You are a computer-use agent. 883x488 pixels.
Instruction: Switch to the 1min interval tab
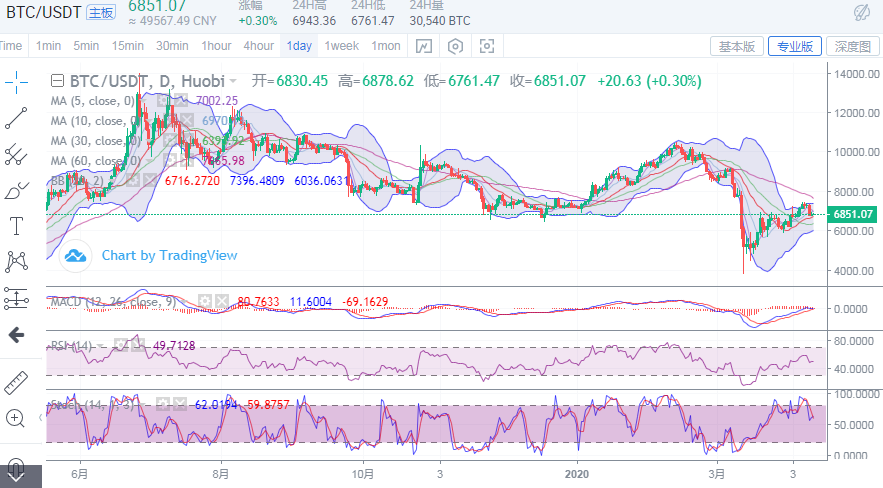coord(48,46)
